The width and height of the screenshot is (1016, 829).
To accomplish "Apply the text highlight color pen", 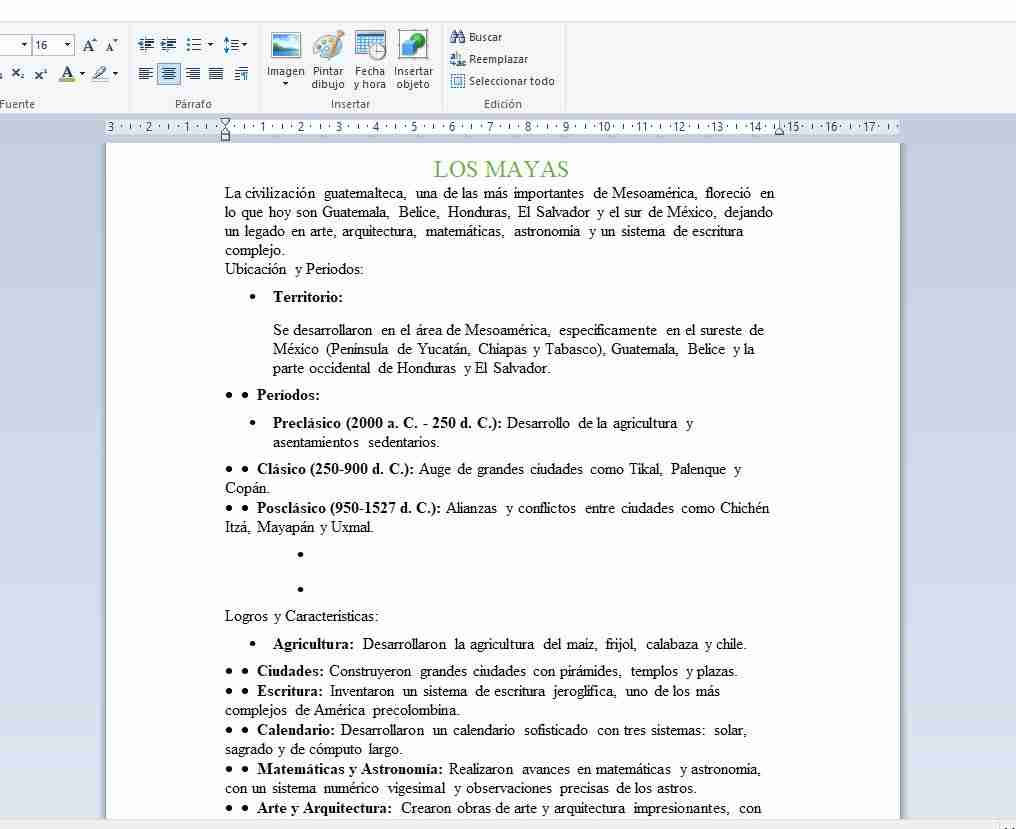I will 100,74.
